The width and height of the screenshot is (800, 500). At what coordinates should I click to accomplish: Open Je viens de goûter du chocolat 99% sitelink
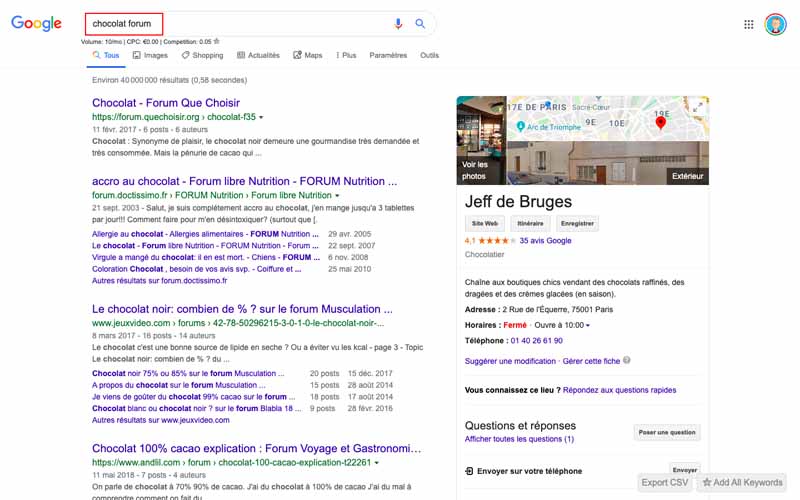(x=193, y=396)
